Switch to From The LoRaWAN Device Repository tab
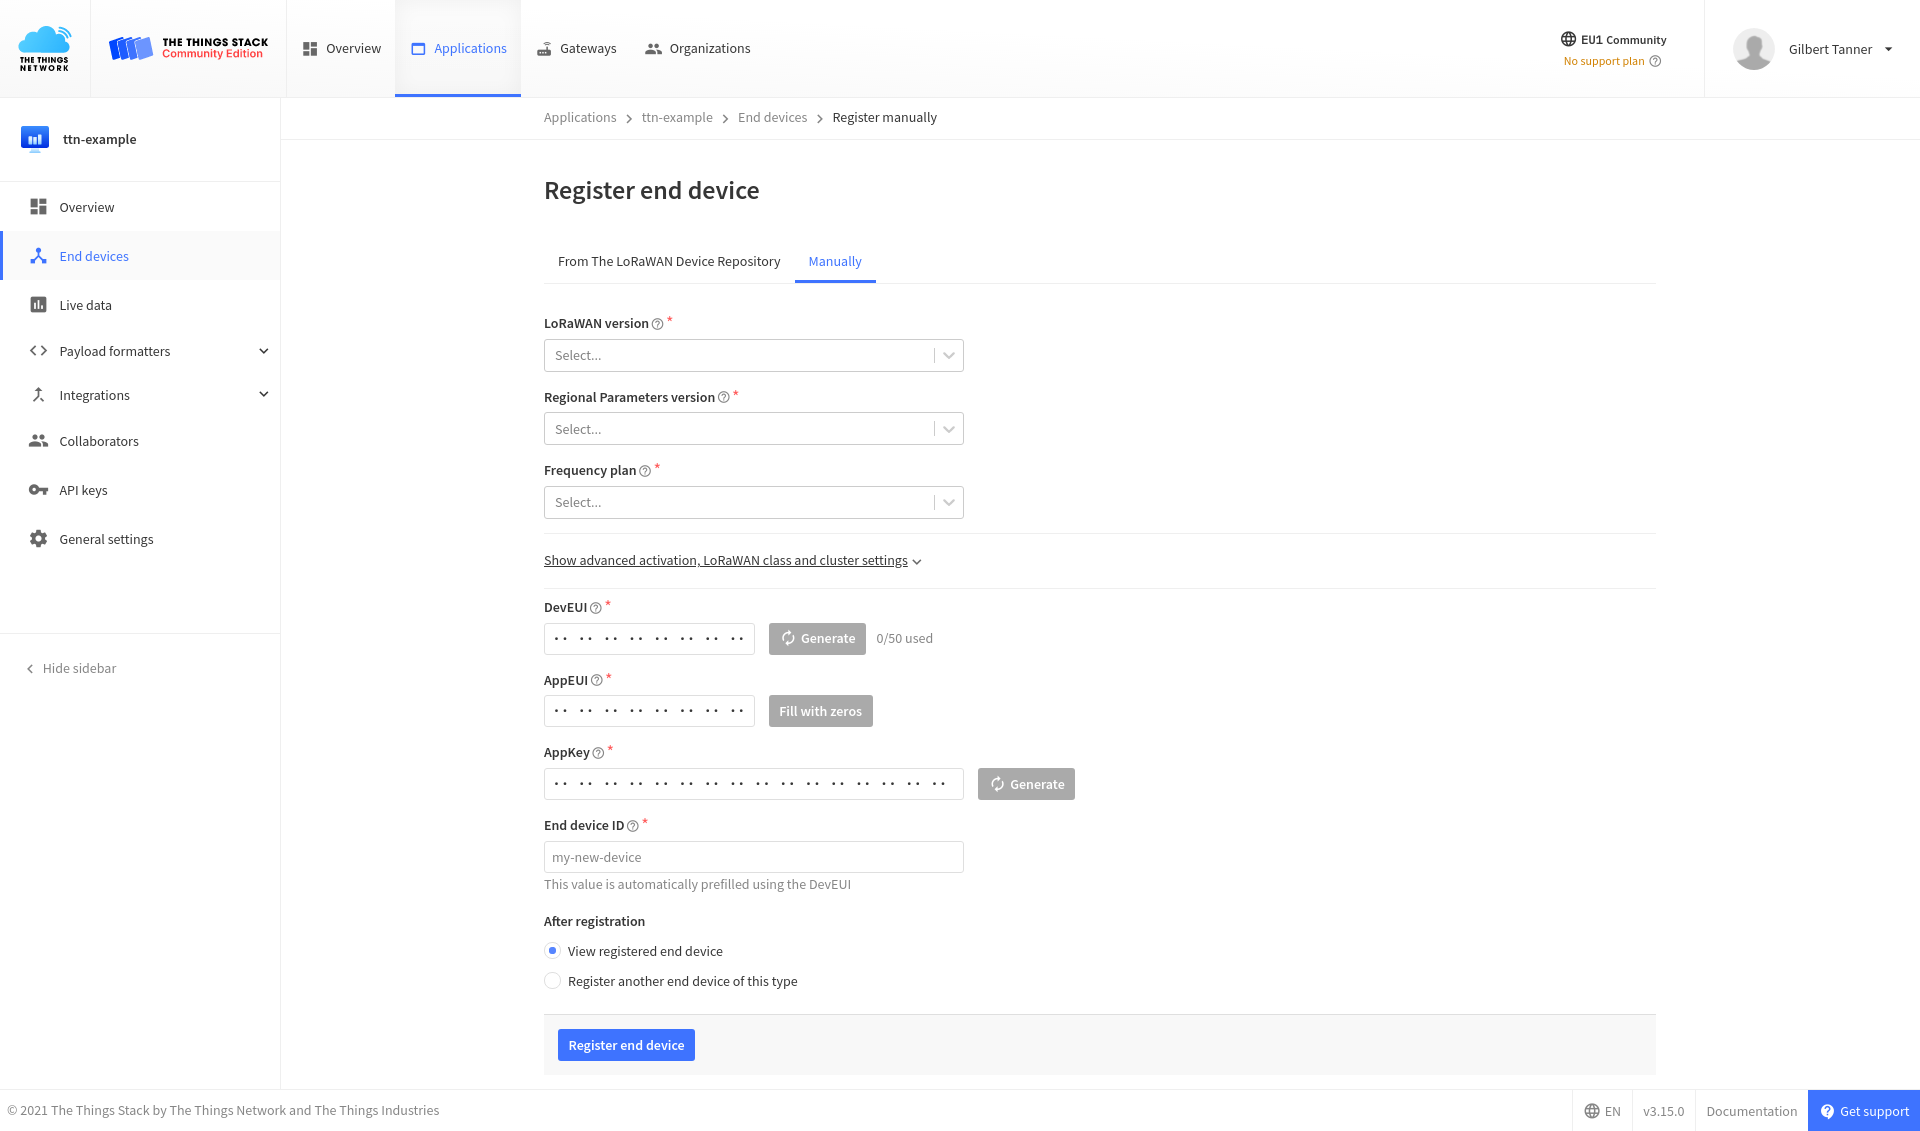Image resolution: width=1920 pixels, height=1131 pixels. 669,260
